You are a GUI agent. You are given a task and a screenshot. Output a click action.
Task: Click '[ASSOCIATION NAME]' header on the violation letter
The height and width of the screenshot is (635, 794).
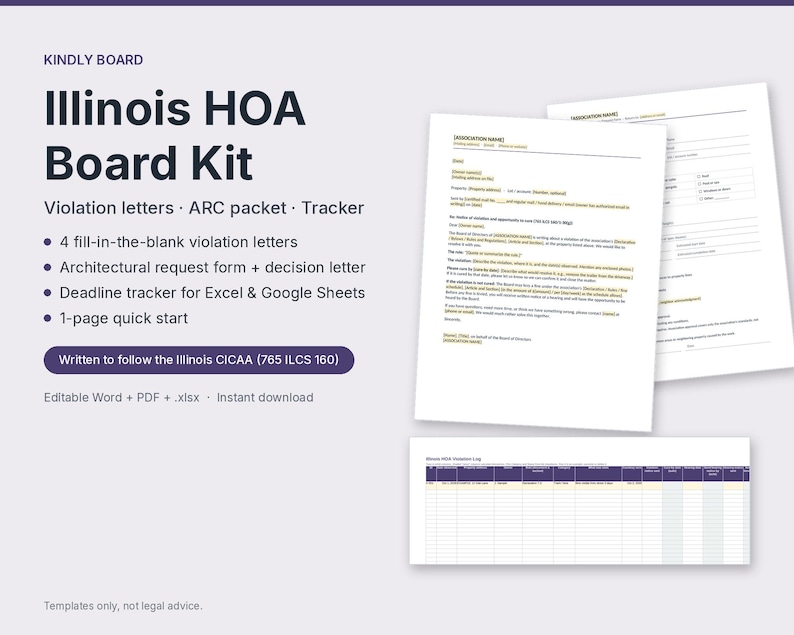click(x=479, y=139)
